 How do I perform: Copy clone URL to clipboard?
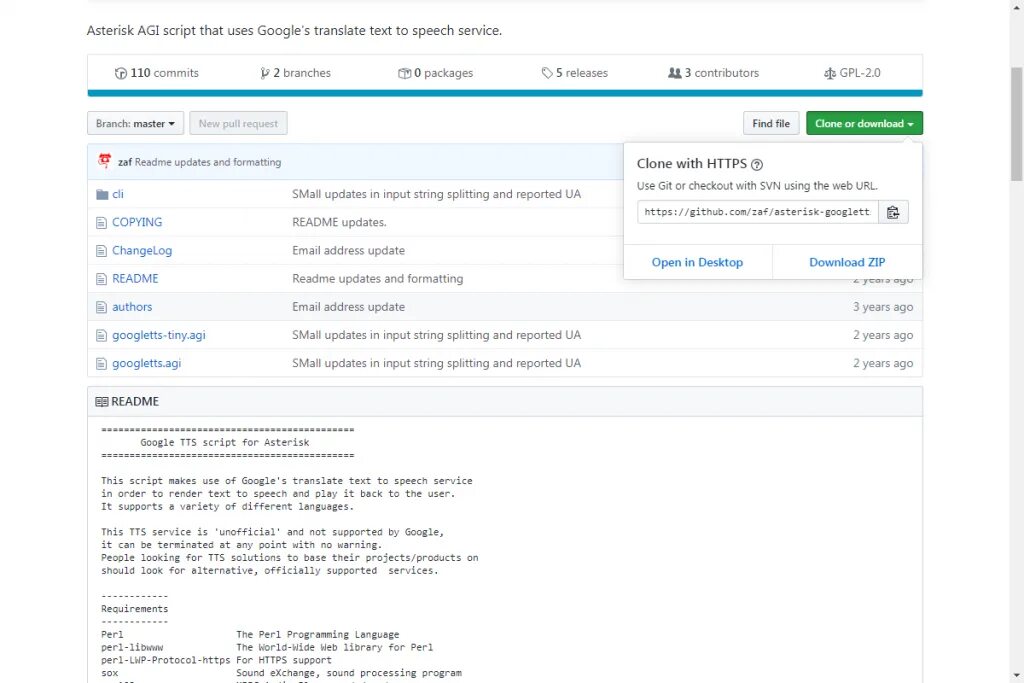click(893, 212)
